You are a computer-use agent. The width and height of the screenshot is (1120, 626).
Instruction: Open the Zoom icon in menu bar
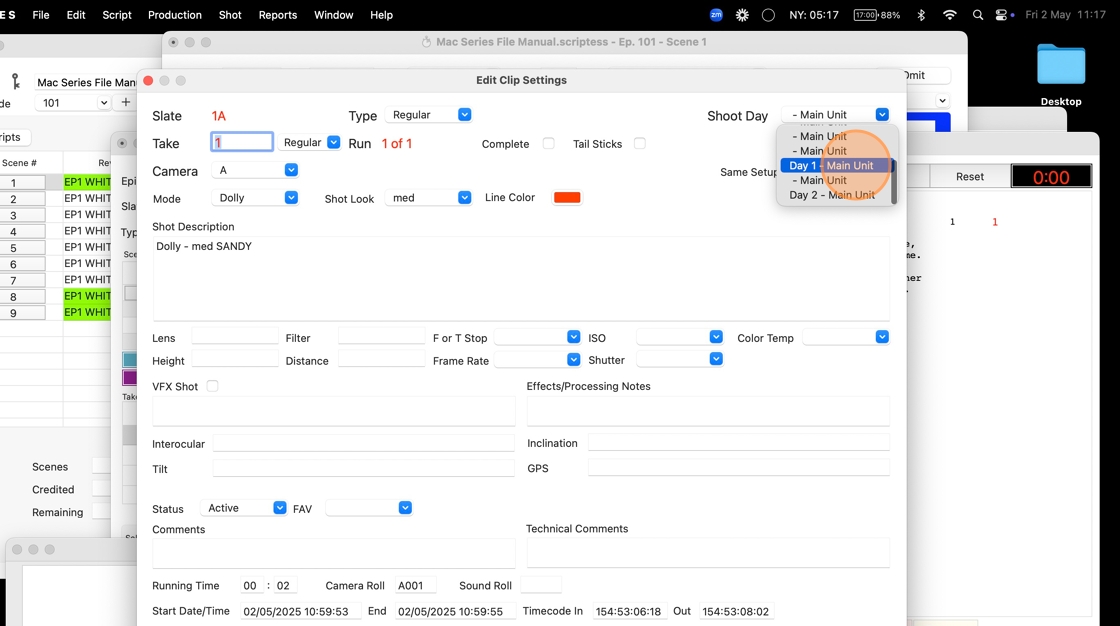tap(716, 14)
